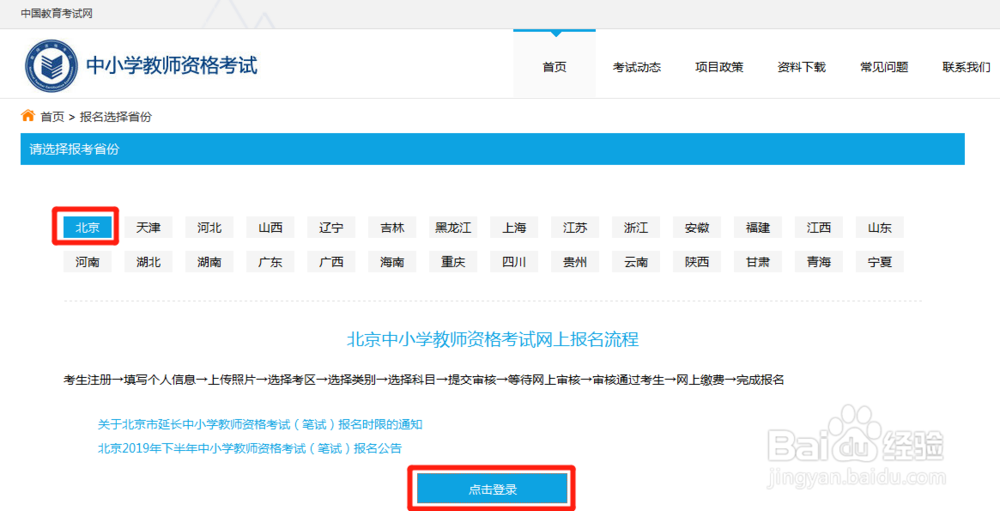Pick 湖南 from the province list
Viewport: 1000px width, 511px height.
pyautogui.click(x=209, y=262)
